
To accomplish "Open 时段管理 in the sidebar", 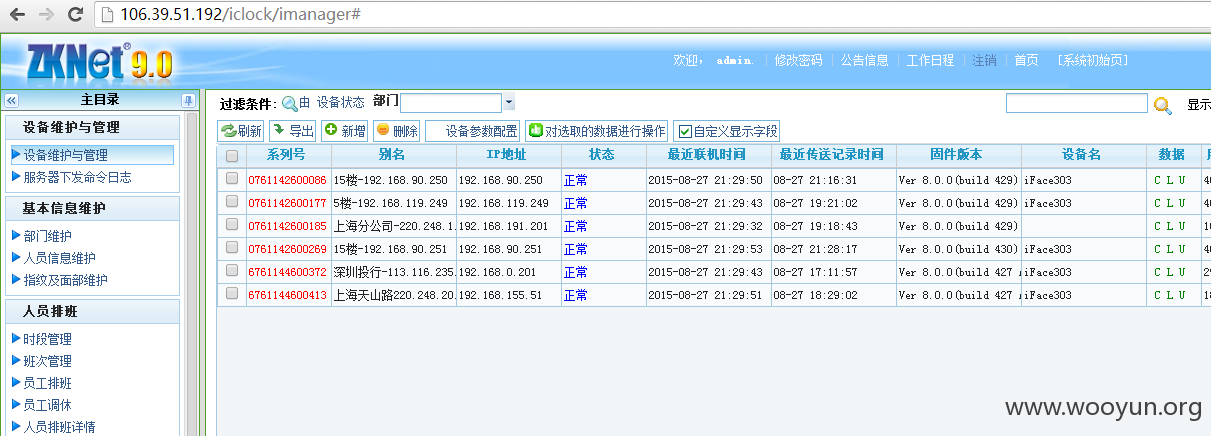I will [x=48, y=340].
